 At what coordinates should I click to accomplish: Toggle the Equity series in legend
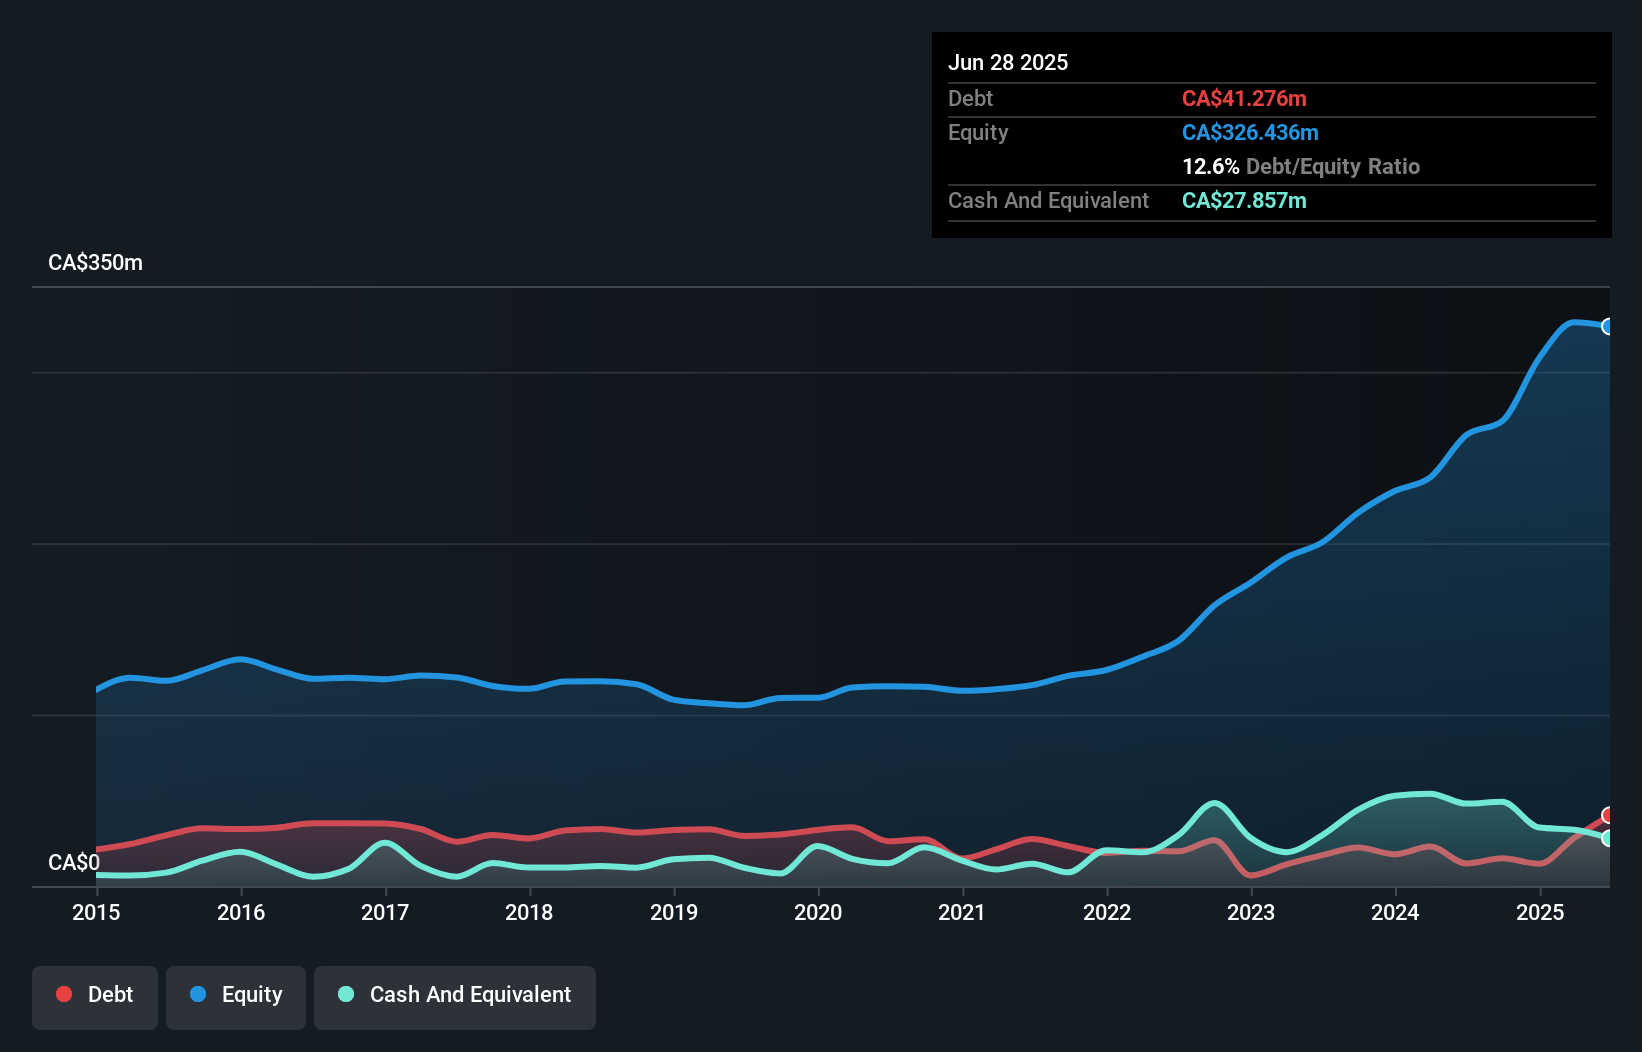236,995
